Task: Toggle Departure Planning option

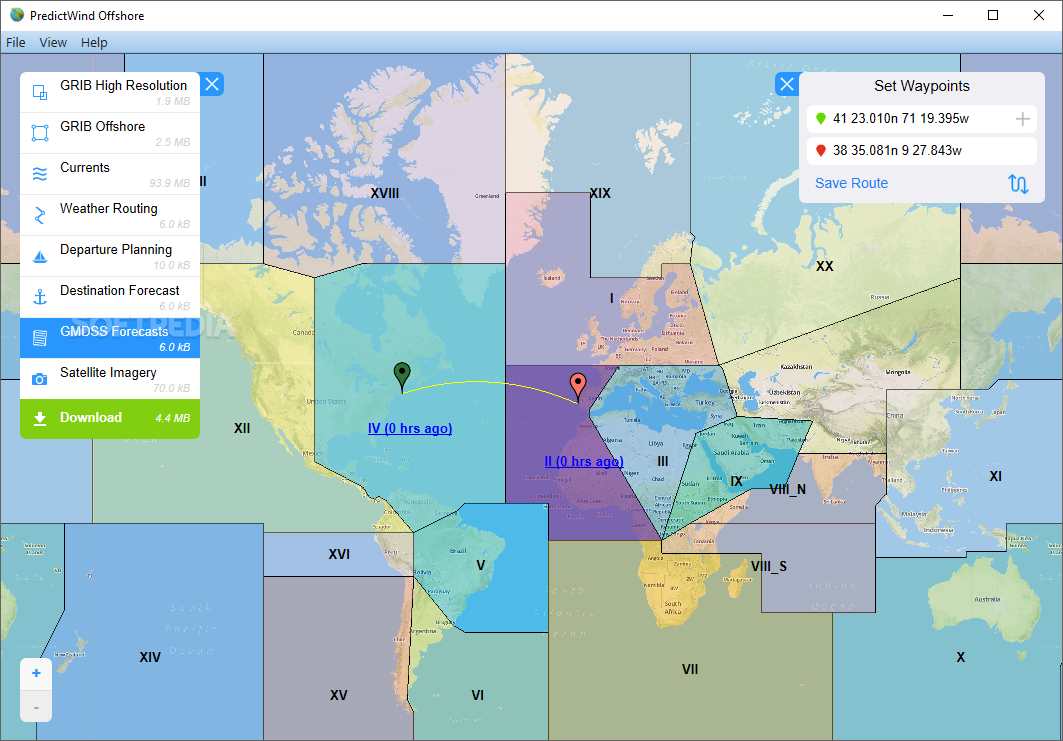Action: click(110, 256)
